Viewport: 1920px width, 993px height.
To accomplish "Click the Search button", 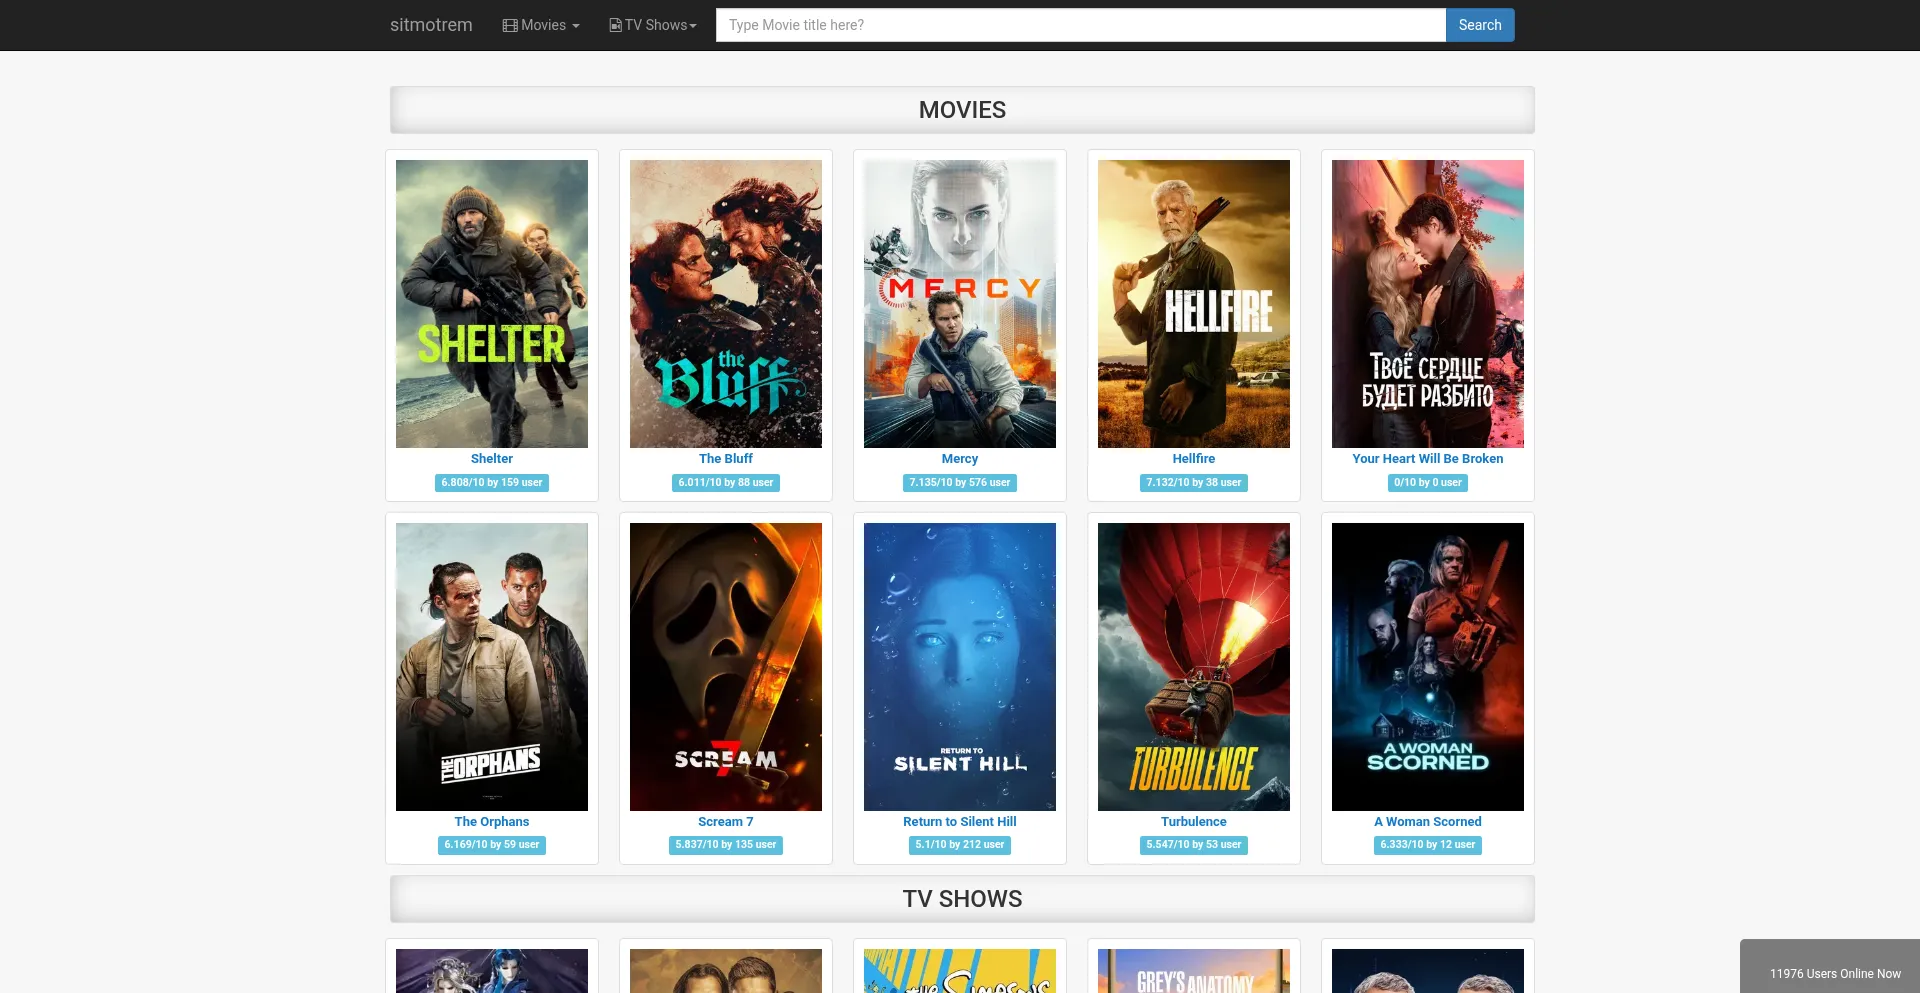I will 1480,25.
